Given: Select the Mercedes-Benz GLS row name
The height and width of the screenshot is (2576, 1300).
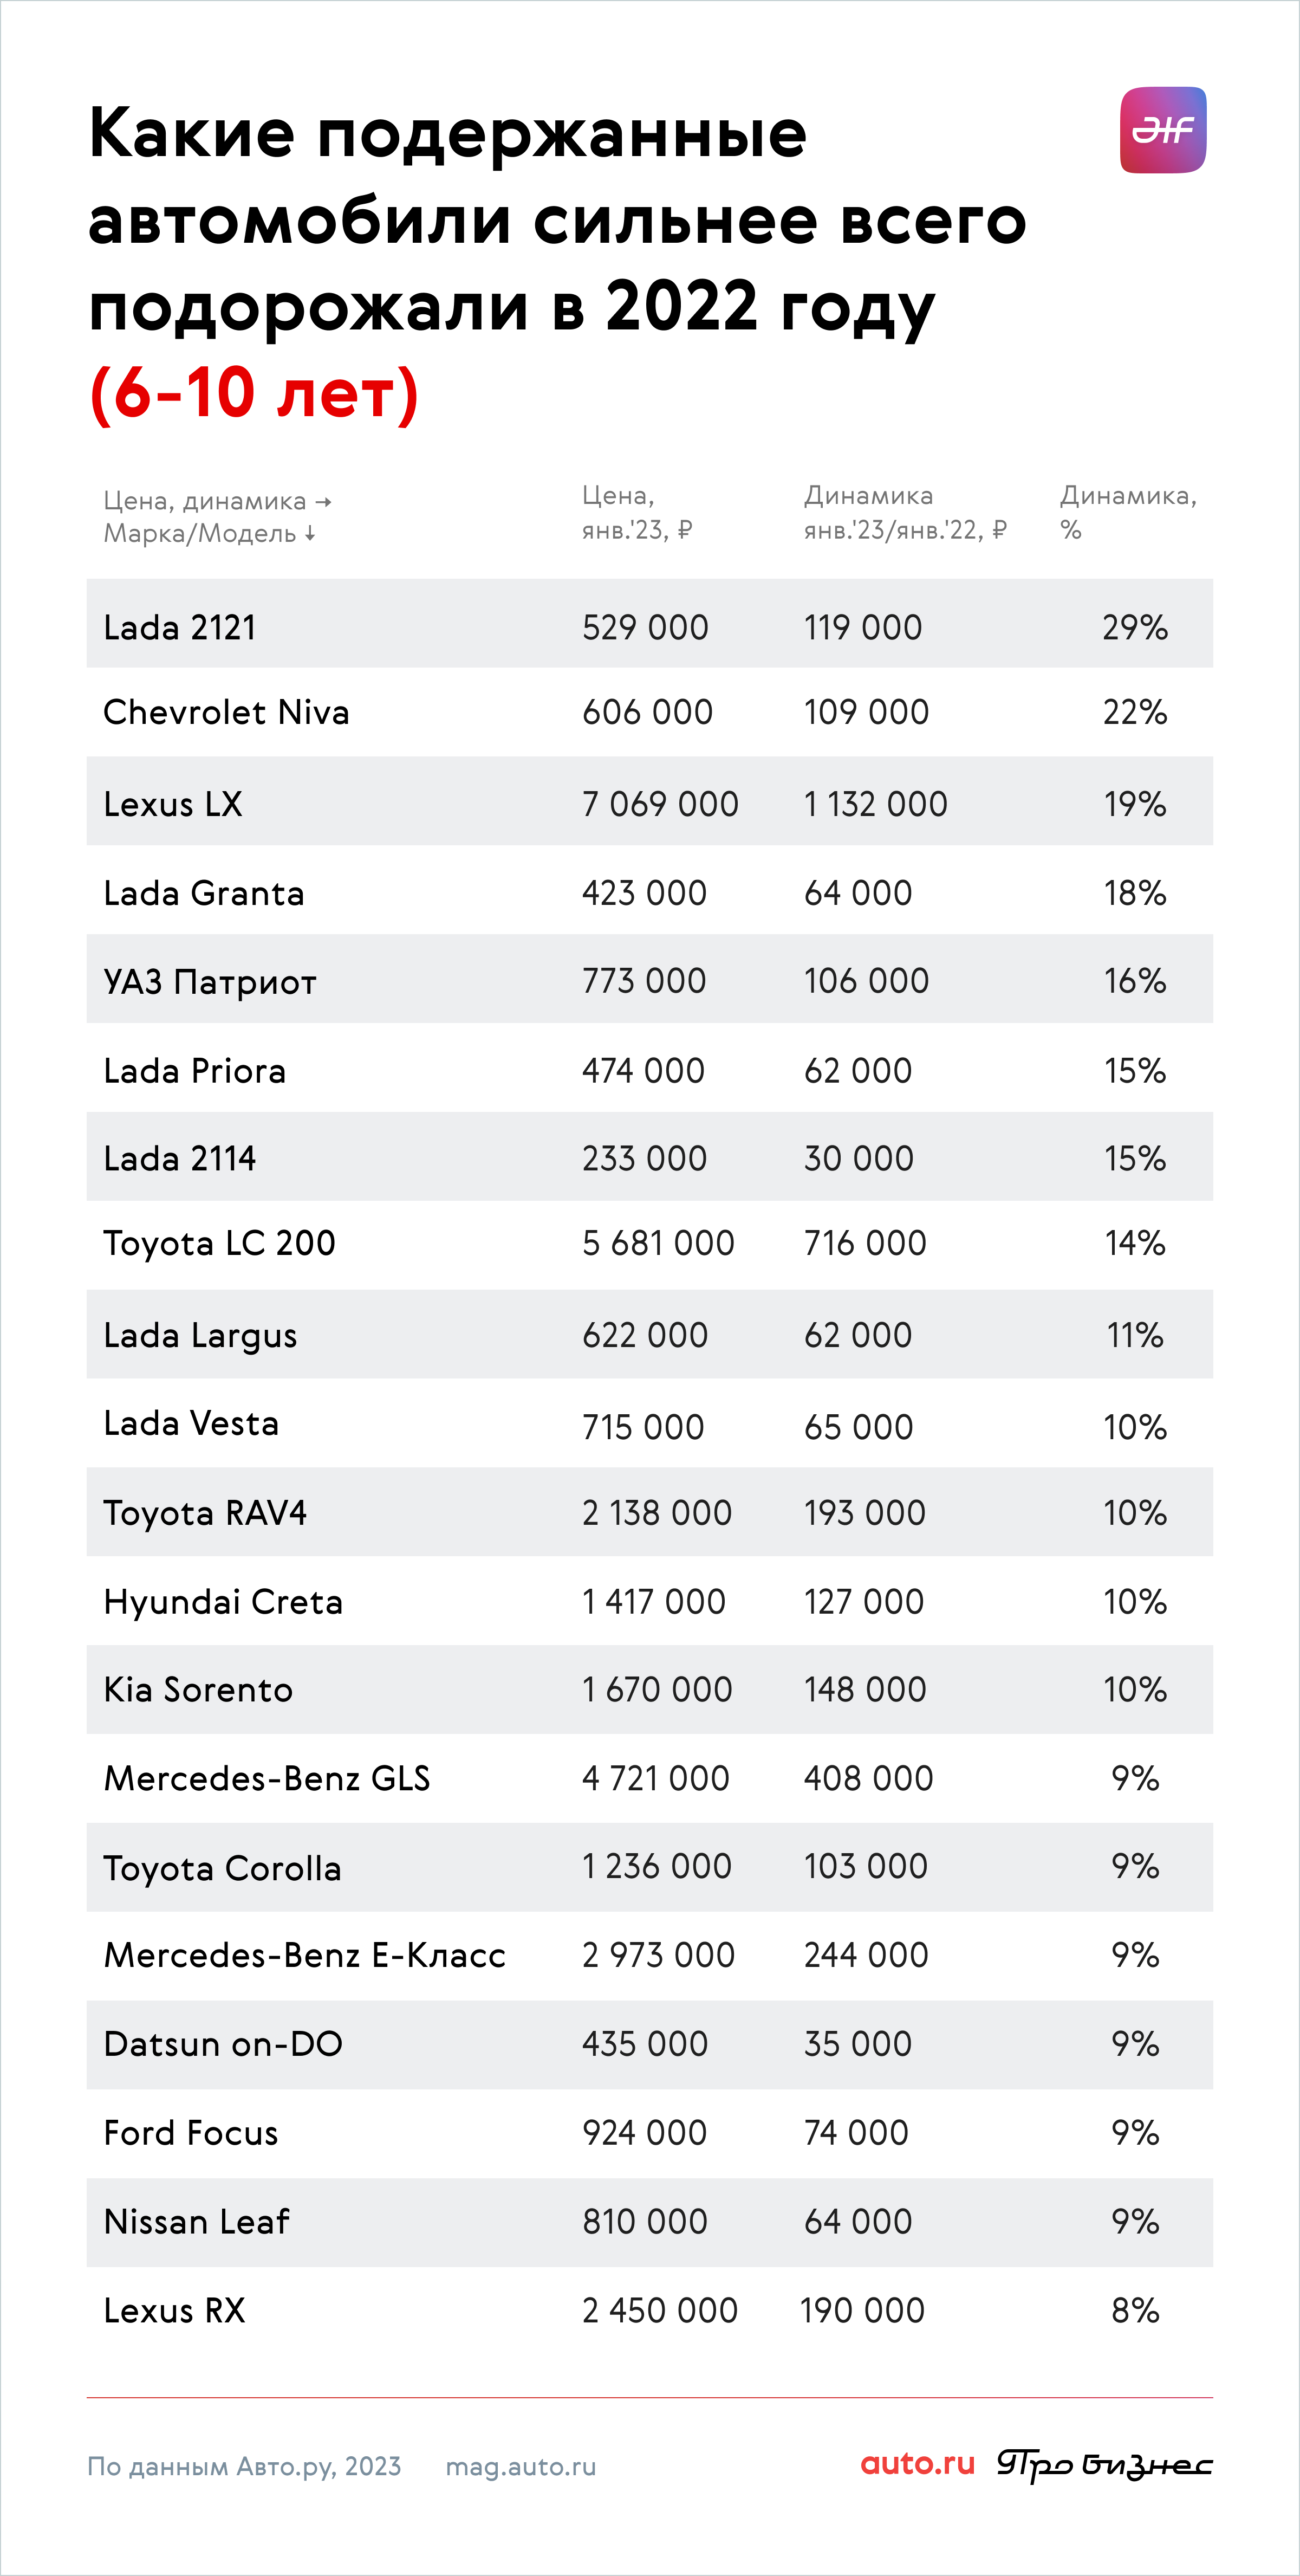Looking at the screenshot, I should [267, 1778].
